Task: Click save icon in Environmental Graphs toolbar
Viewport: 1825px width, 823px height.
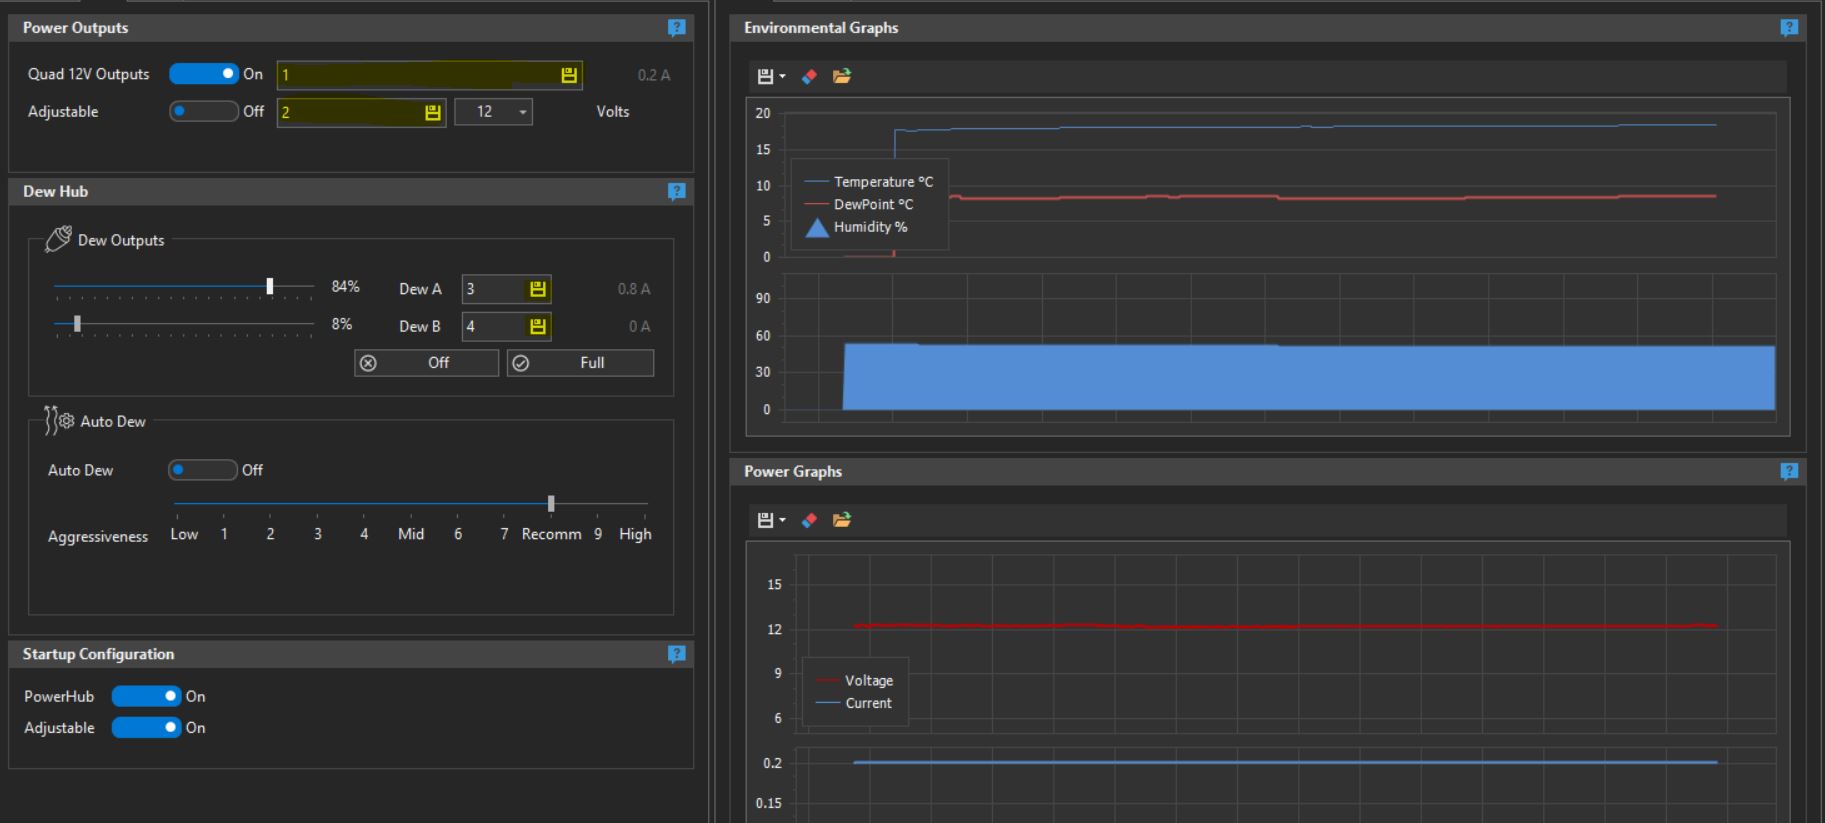Action: click(x=765, y=76)
